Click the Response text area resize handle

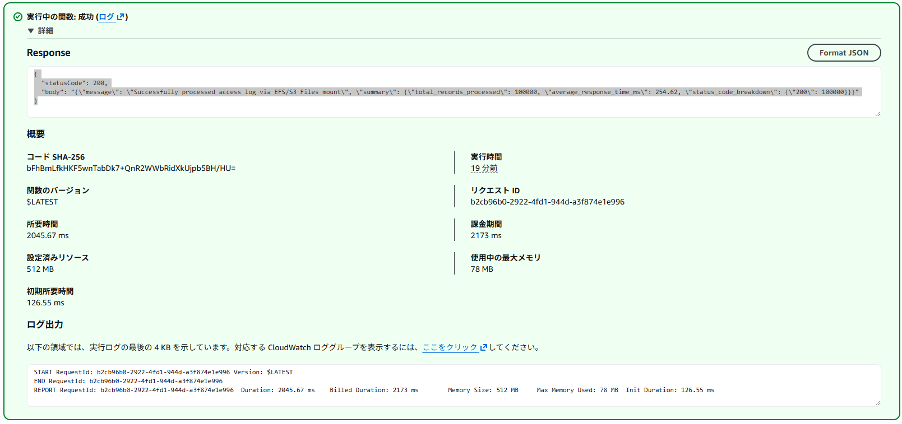point(877,114)
